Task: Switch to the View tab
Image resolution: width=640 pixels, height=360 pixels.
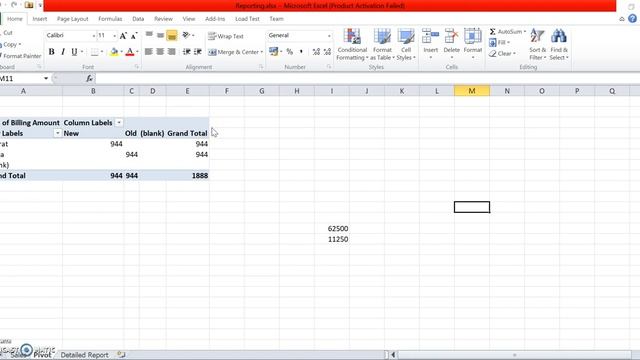Action: click(x=189, y=19)
